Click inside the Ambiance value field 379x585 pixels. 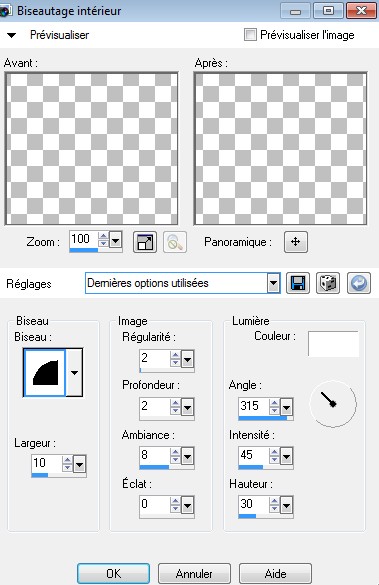[154, 455]
